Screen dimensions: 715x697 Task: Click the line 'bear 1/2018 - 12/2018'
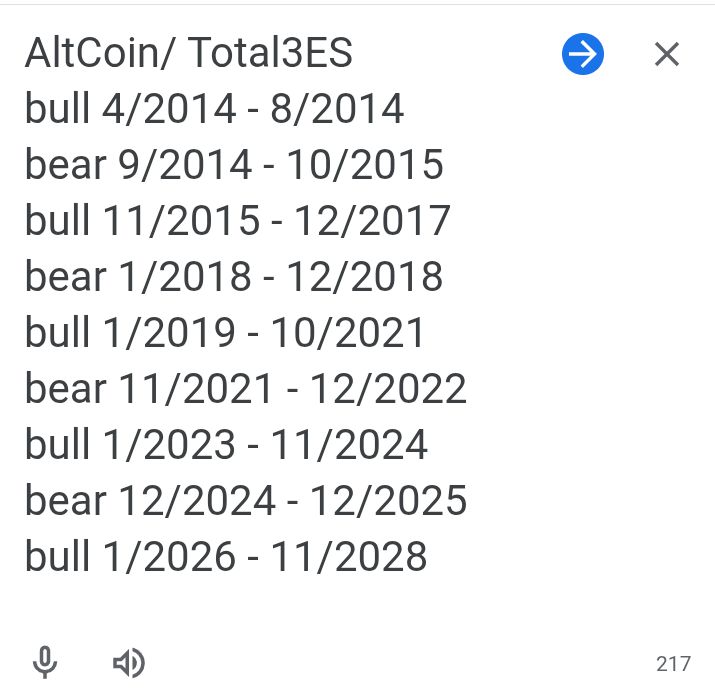tap(234, 277)
